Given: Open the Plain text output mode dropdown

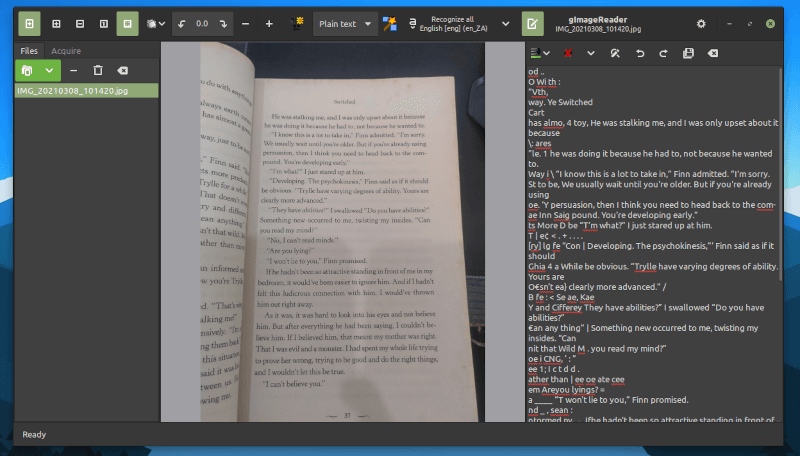Looking at the screenshot, I should coord(345,23).
